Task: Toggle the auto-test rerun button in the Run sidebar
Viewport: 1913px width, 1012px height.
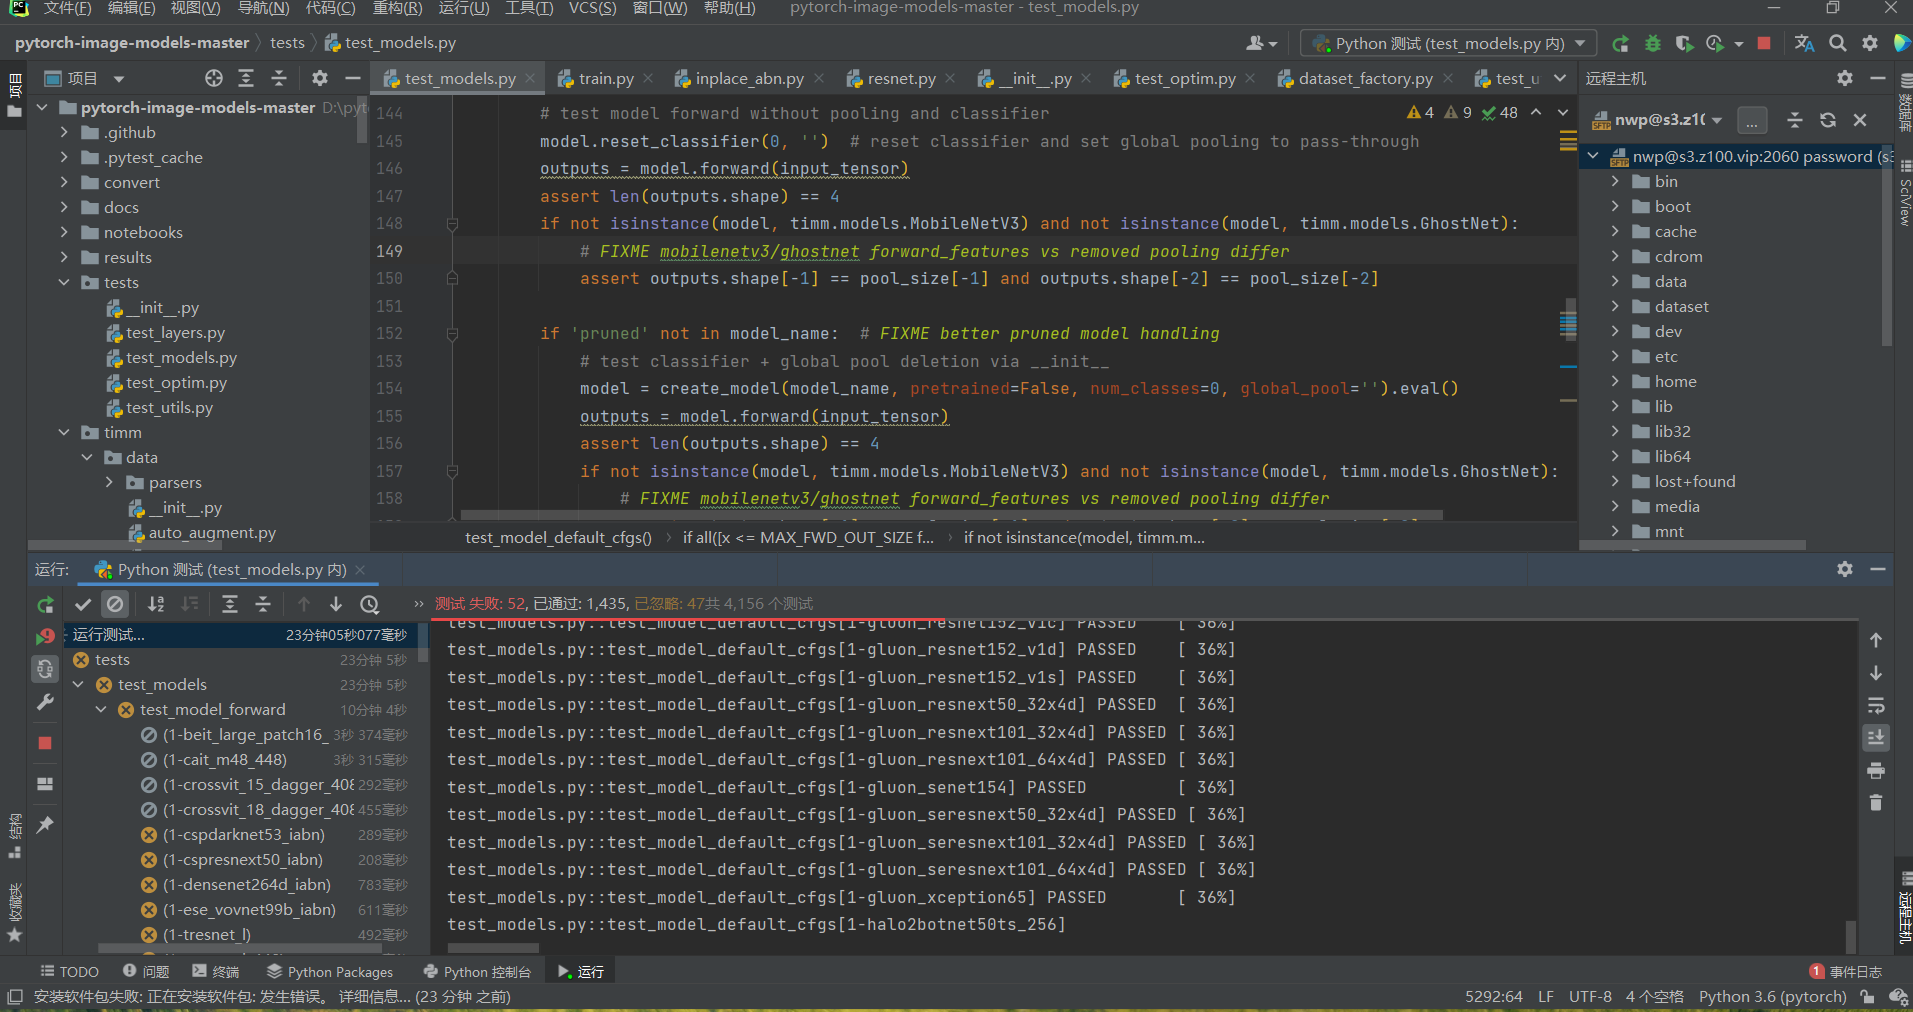Action: point(45,669)
